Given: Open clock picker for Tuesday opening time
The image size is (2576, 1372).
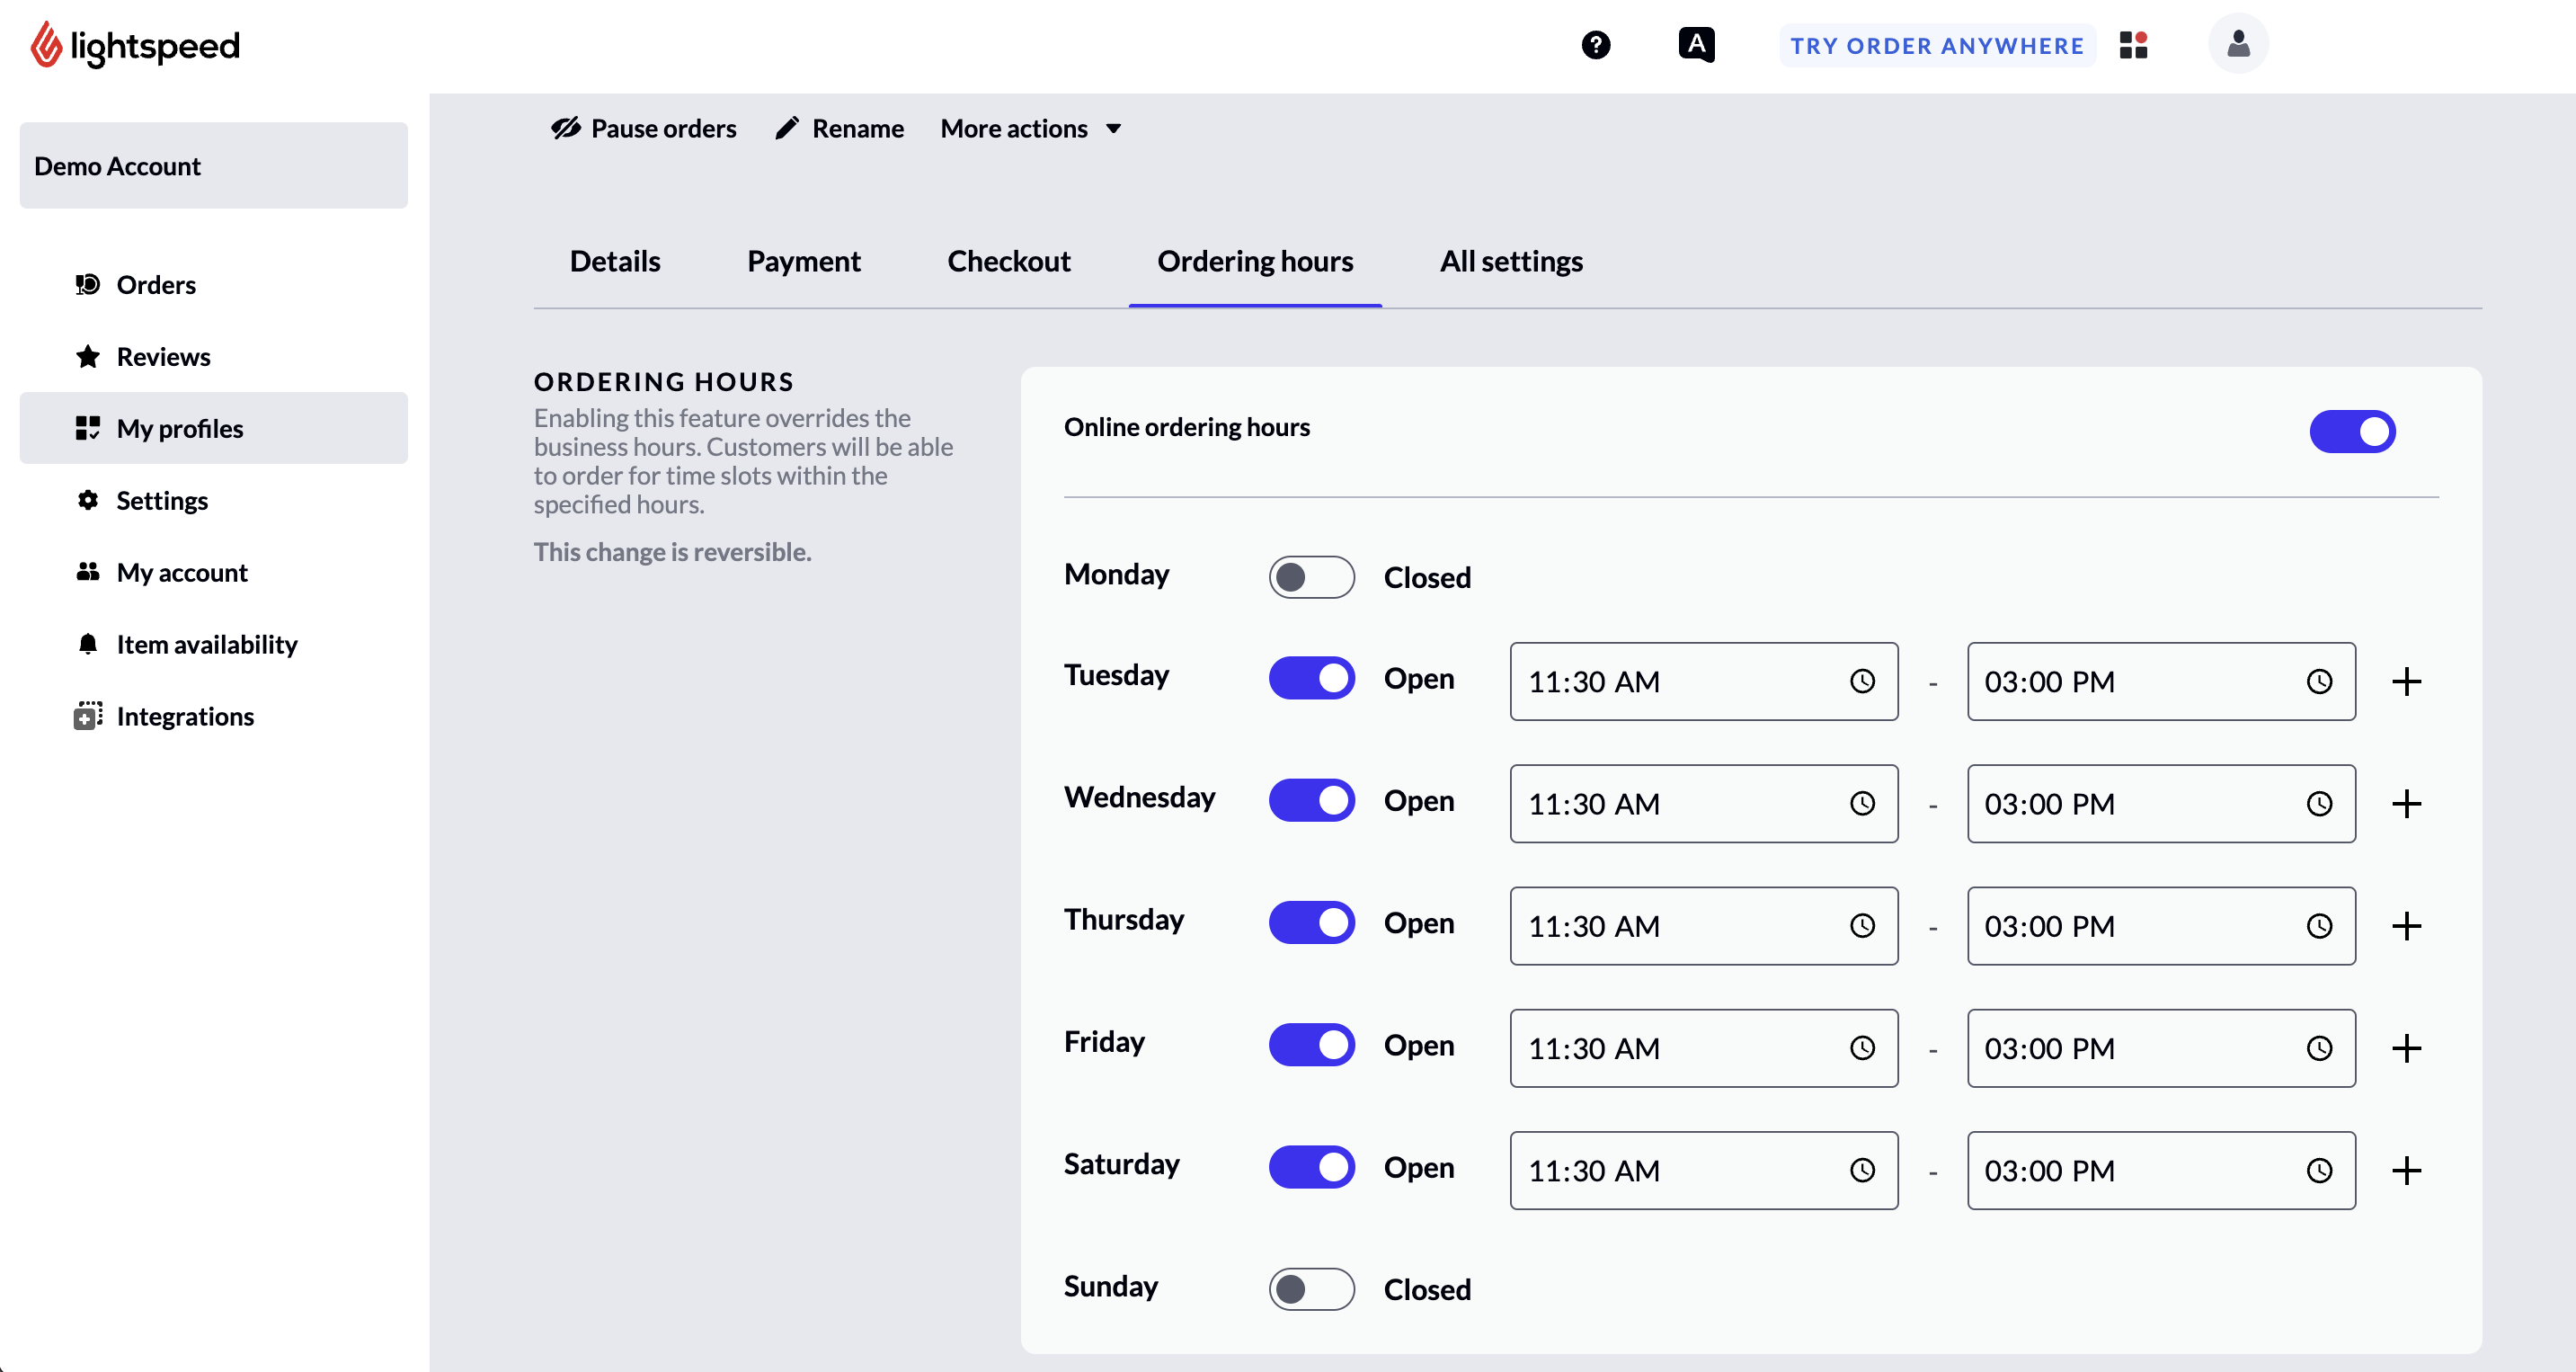Looking at the screenshot, I should [1862, 682].
